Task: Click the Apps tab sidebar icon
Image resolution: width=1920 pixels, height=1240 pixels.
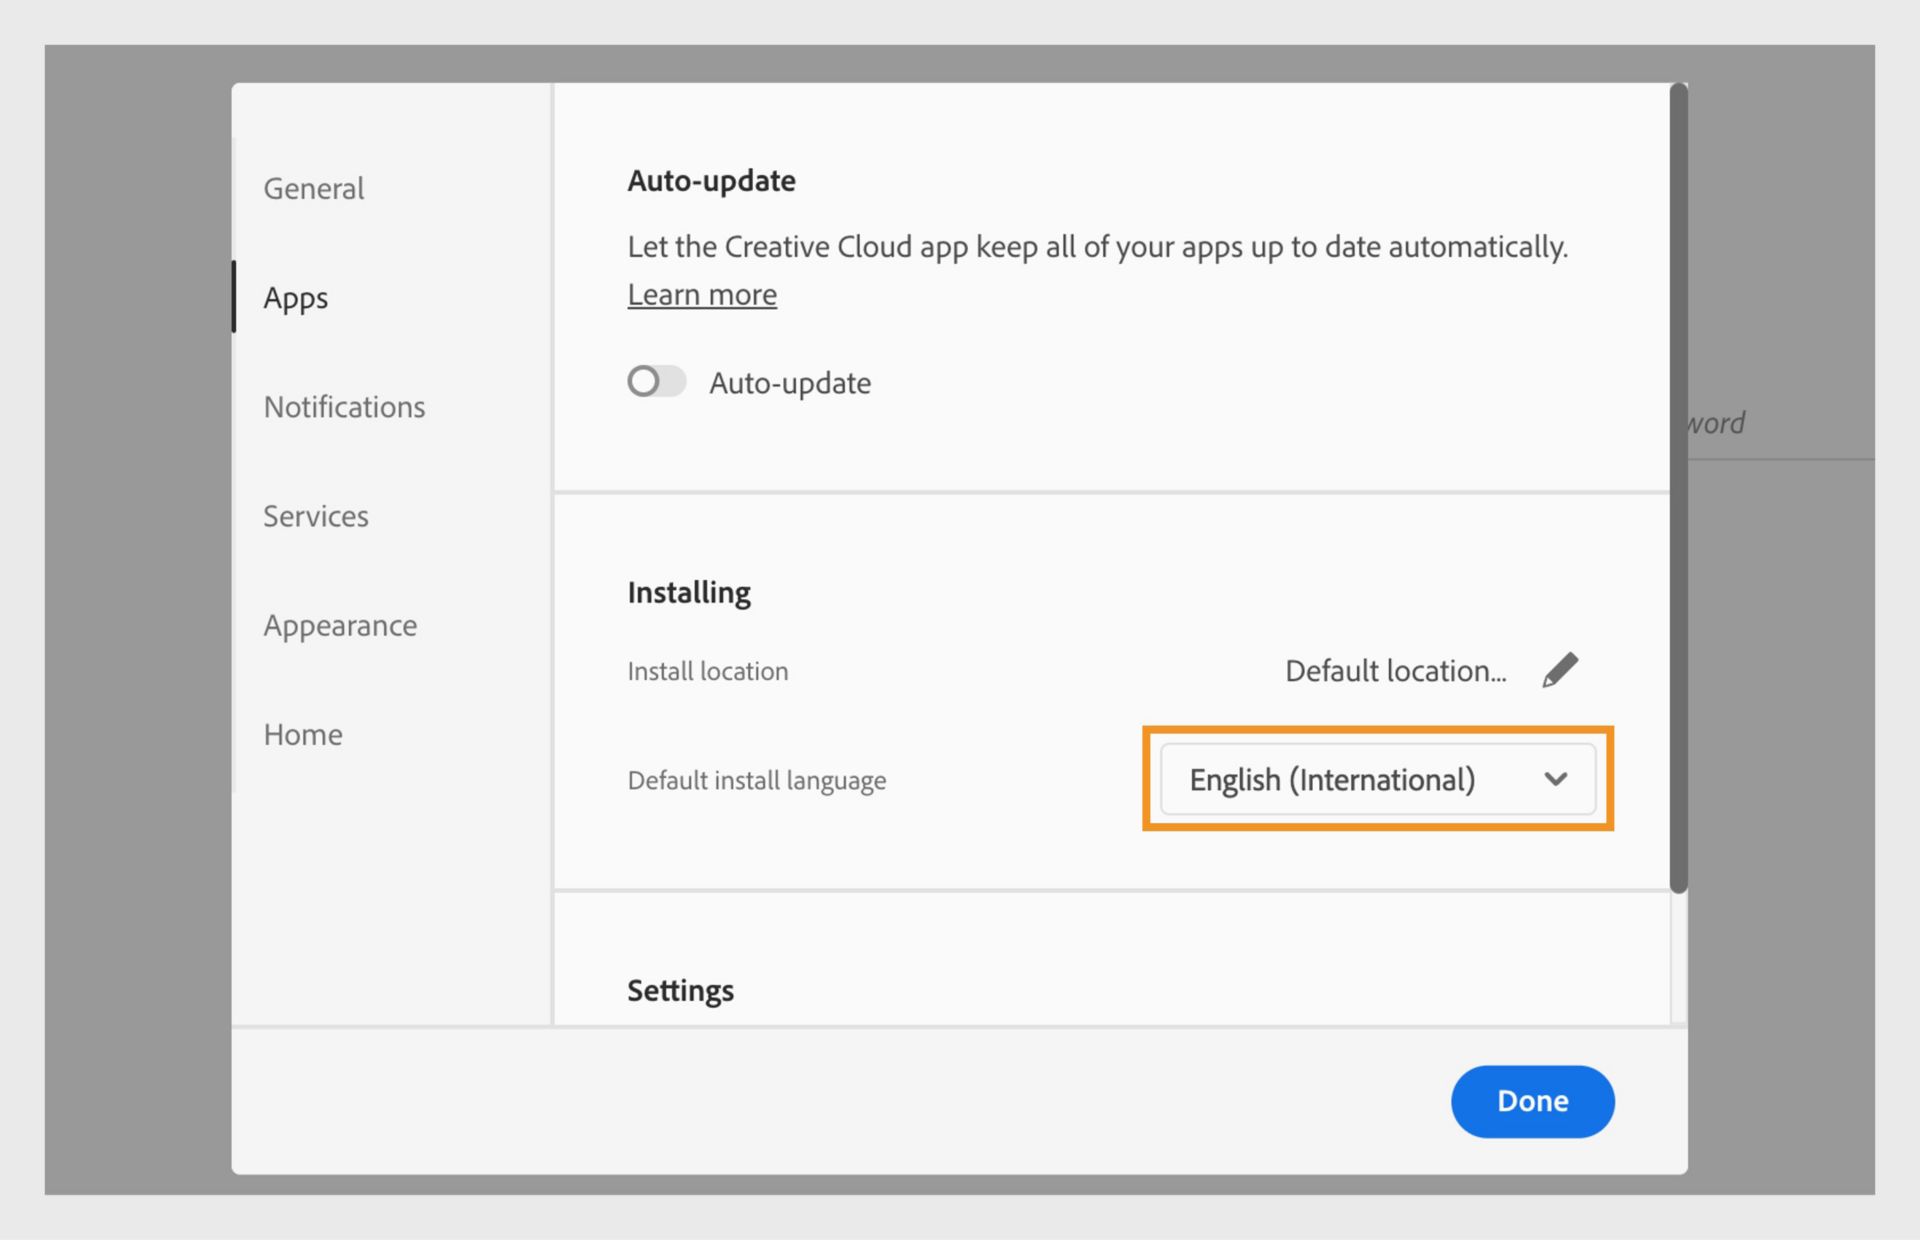Action: click(295, 297)
